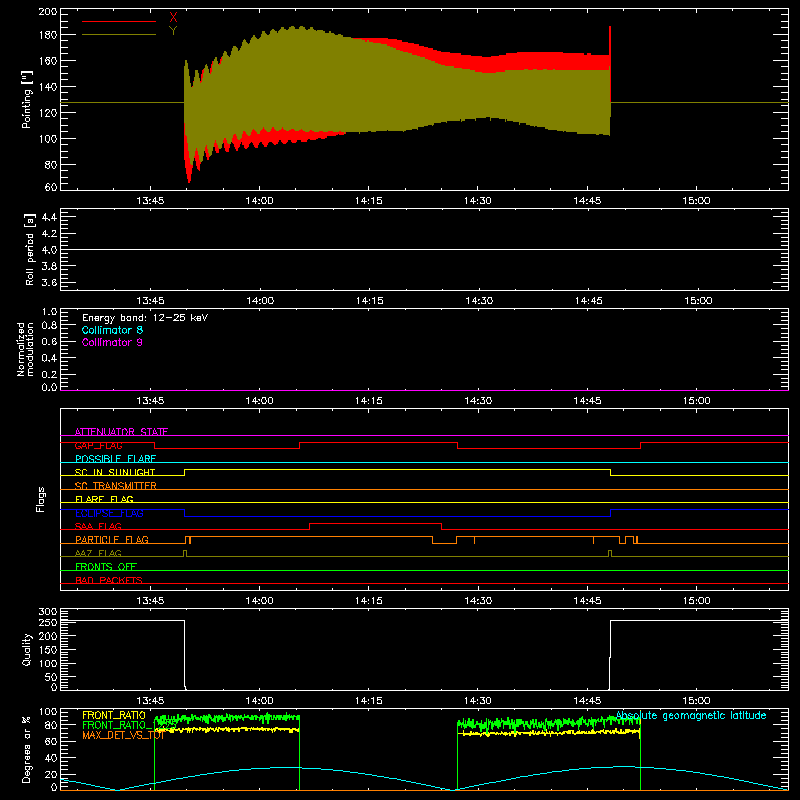Click the SC_IN_SUNLIGHT flag label
This screenshot has height=800, width=800.
pos(115,472)
